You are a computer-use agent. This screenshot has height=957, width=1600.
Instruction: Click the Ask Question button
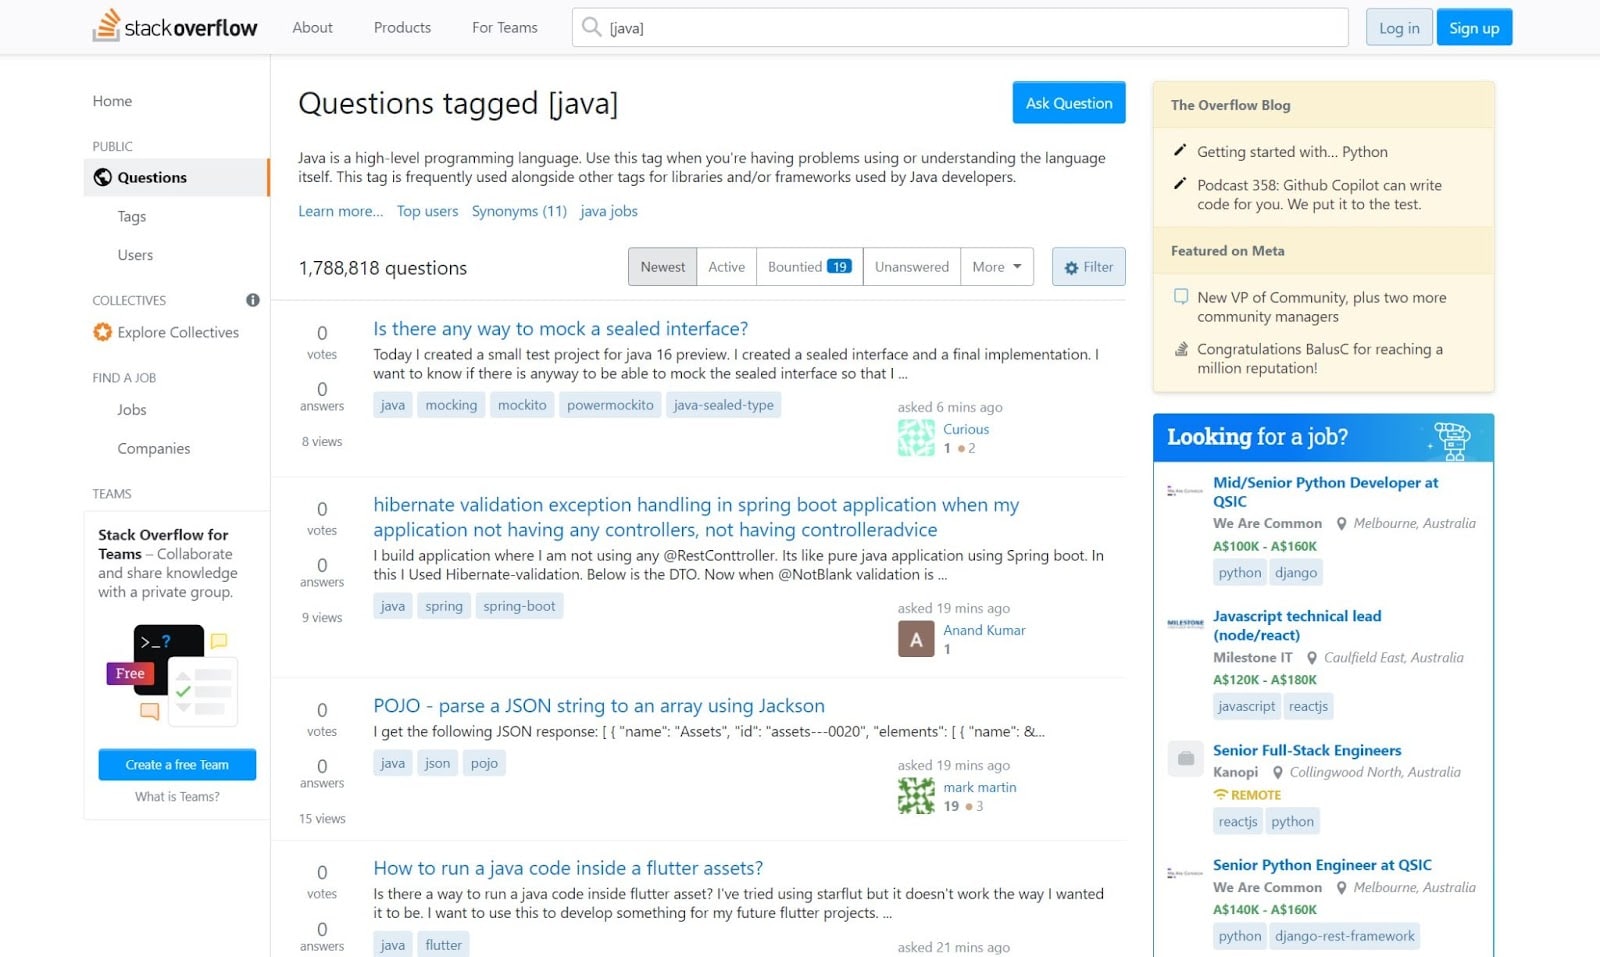click(x=1068, y=102)
